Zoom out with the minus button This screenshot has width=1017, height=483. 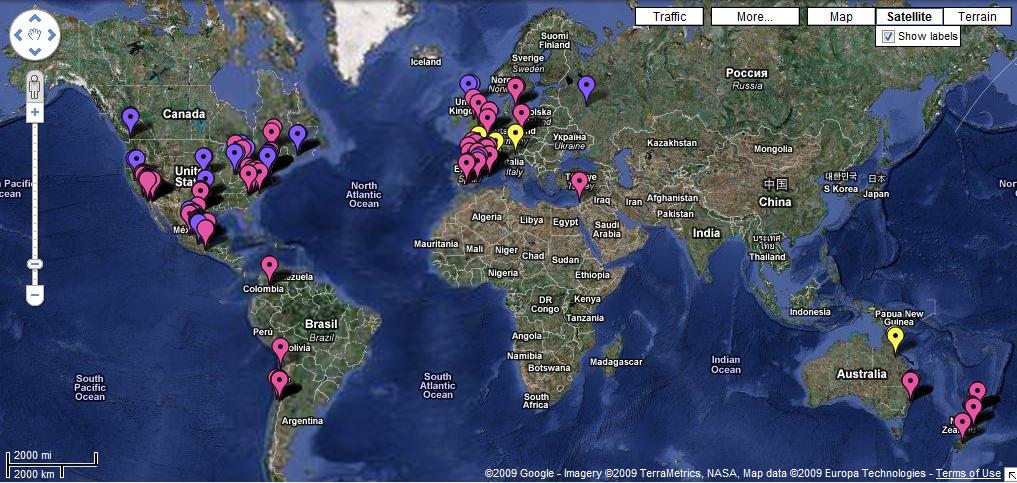(35, 296)
